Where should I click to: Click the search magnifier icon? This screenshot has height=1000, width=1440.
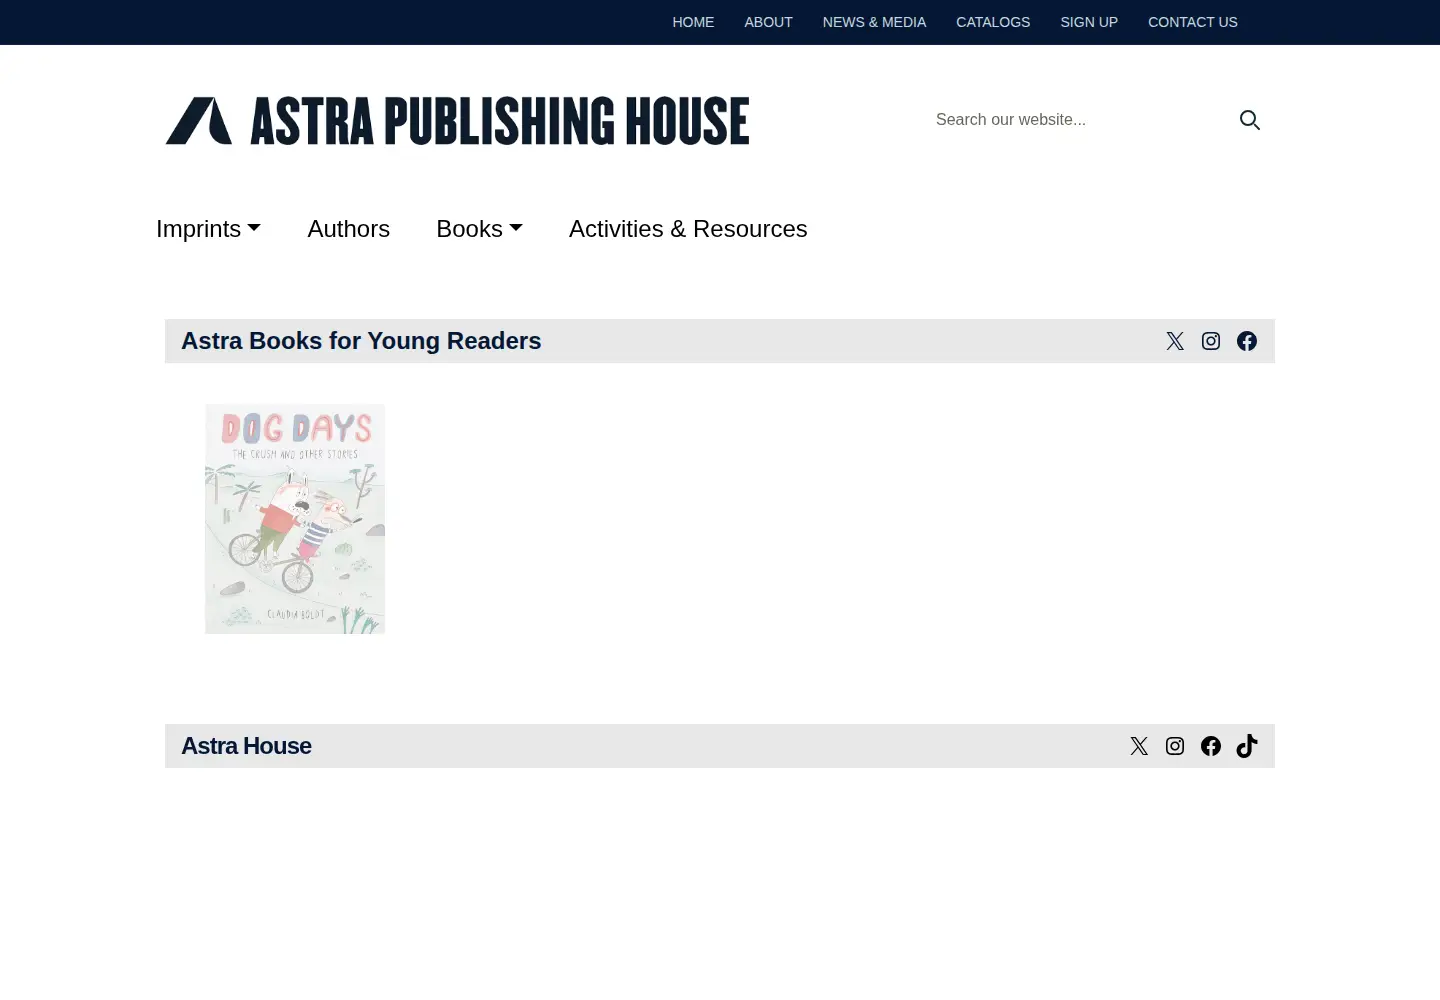[x=1250, y=120]
